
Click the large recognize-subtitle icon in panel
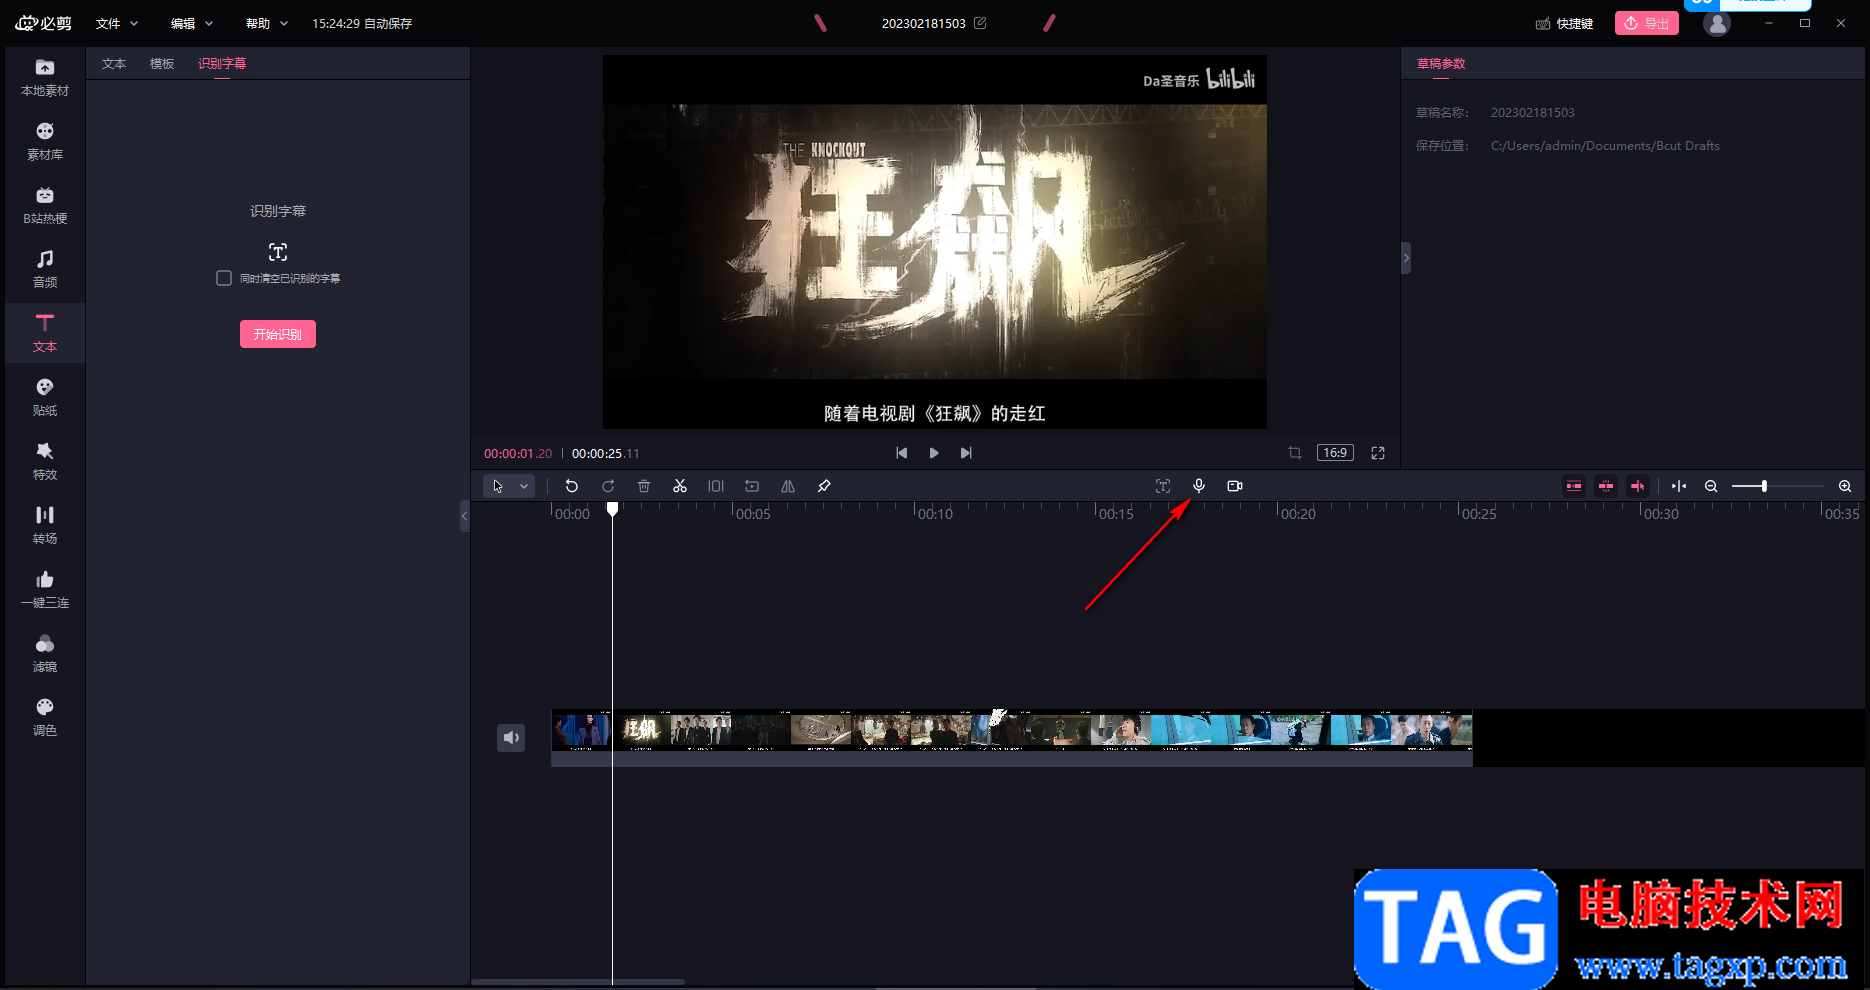[278, 252]
